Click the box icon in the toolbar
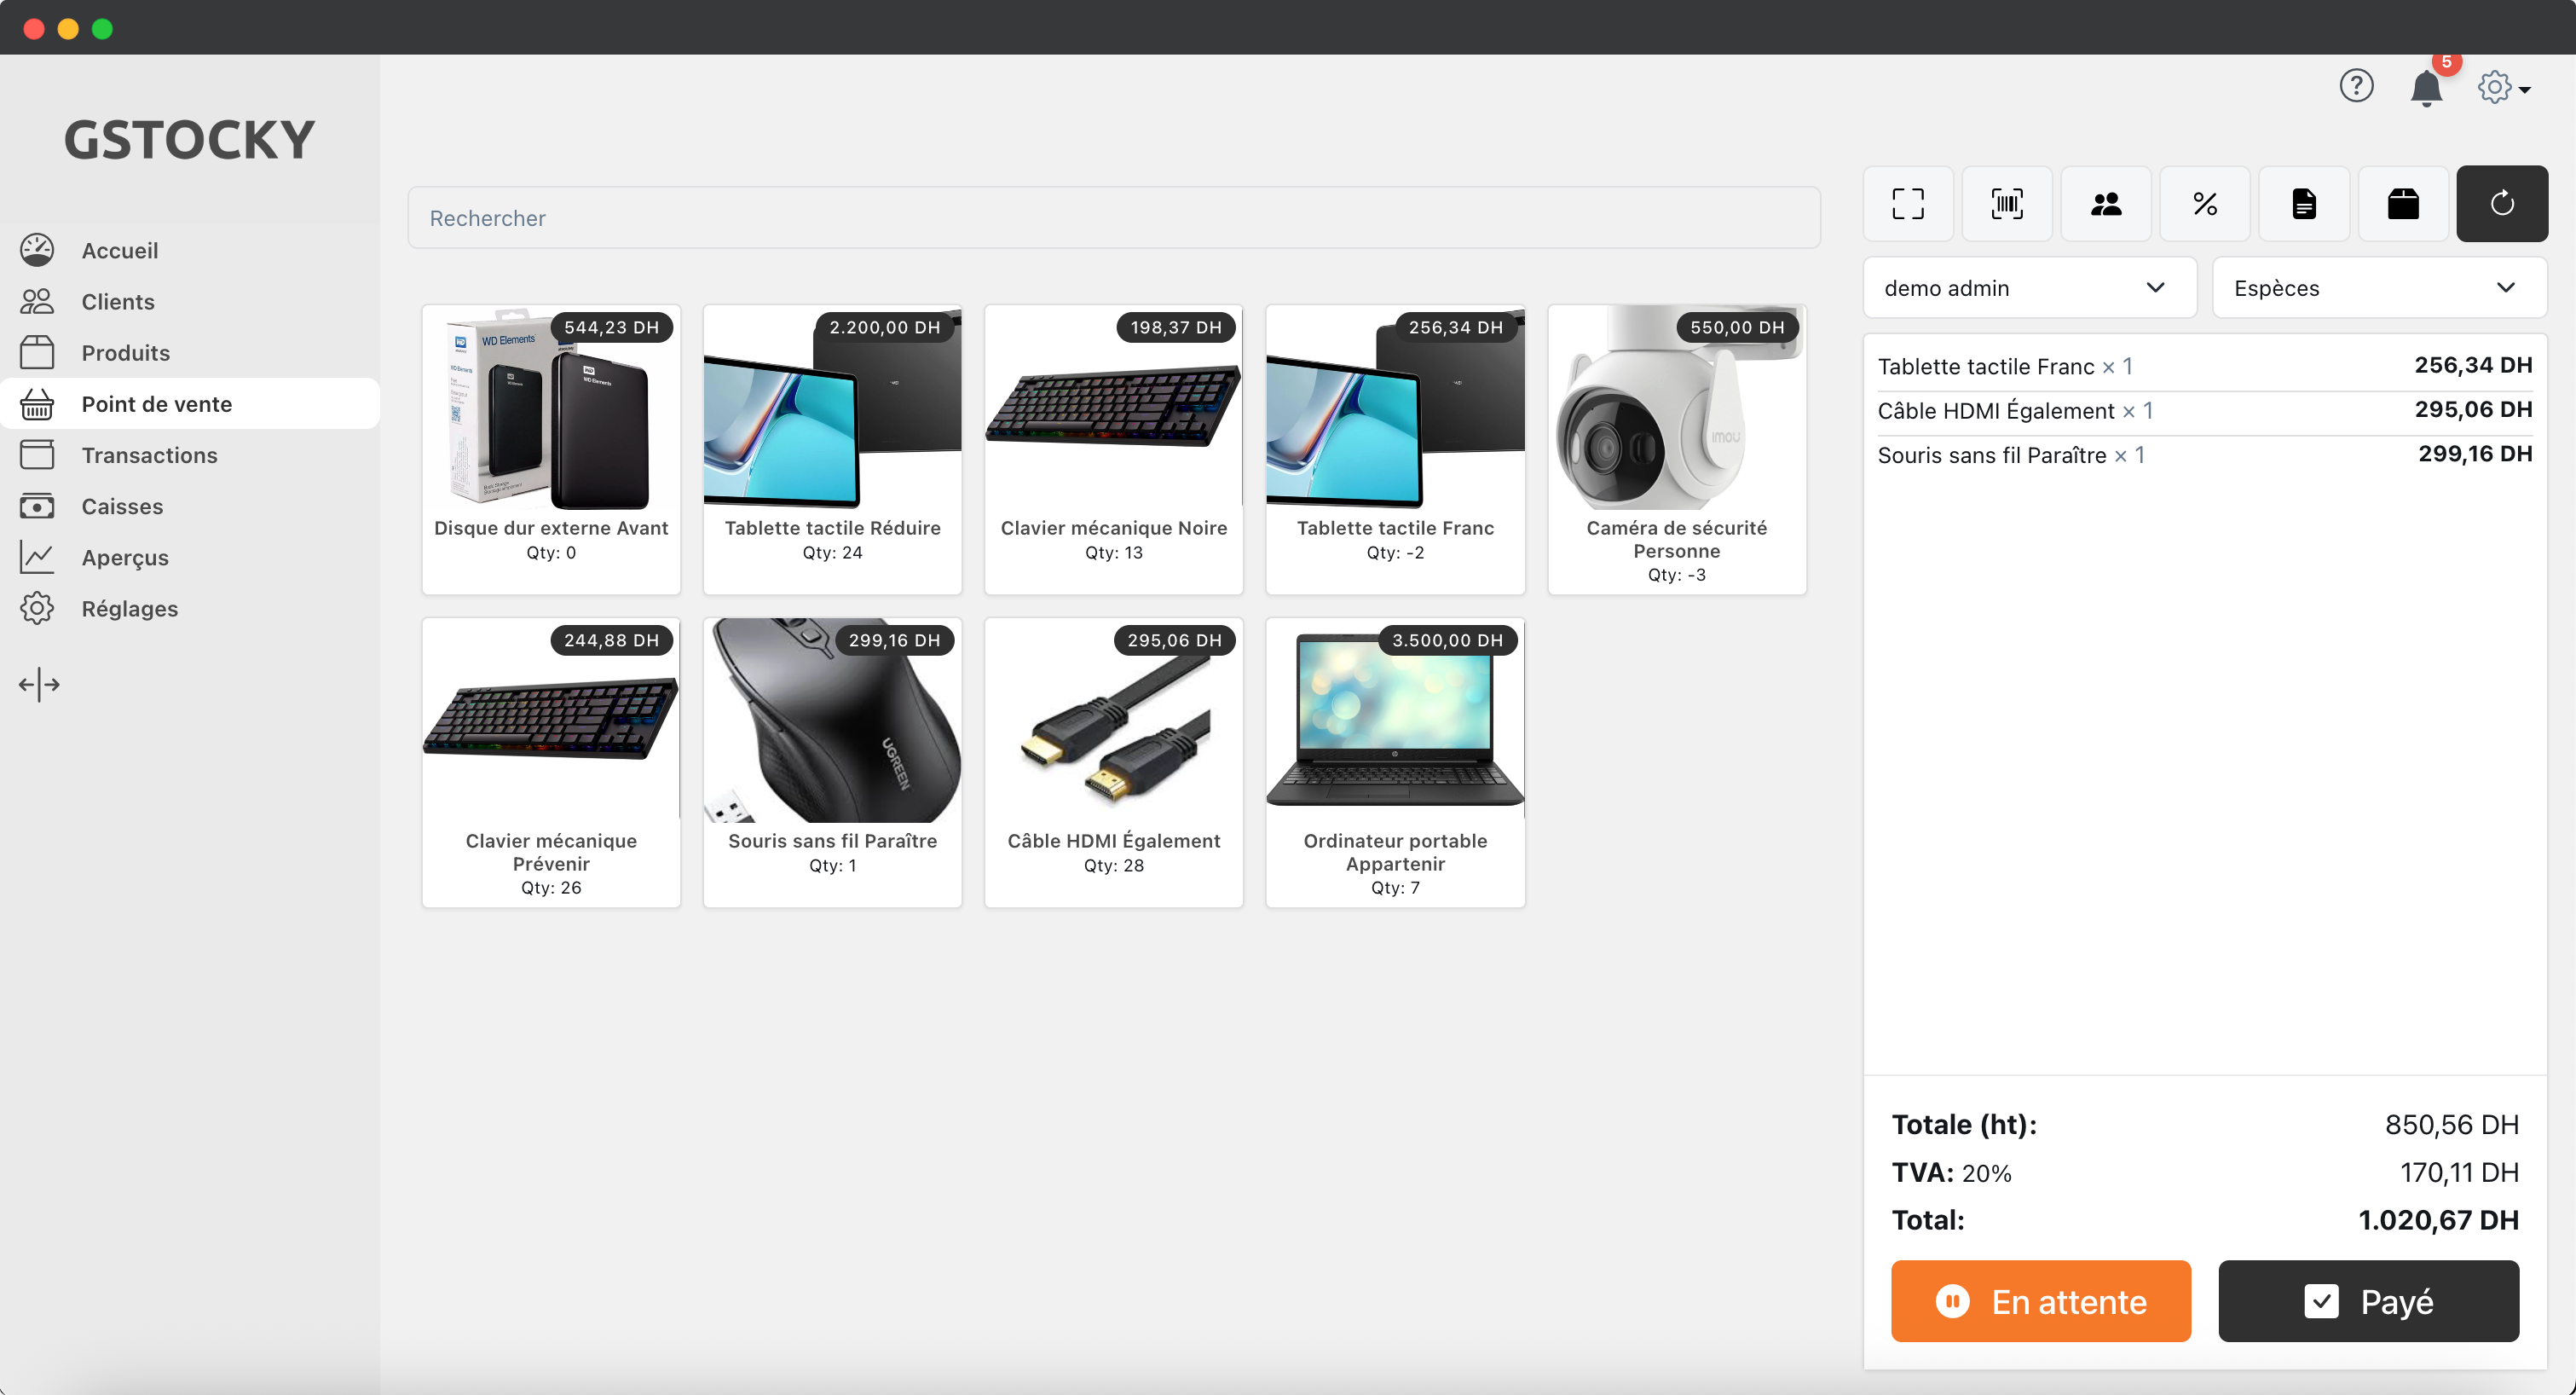This screenshot has width=2576, height=1395. (2402, 204)
